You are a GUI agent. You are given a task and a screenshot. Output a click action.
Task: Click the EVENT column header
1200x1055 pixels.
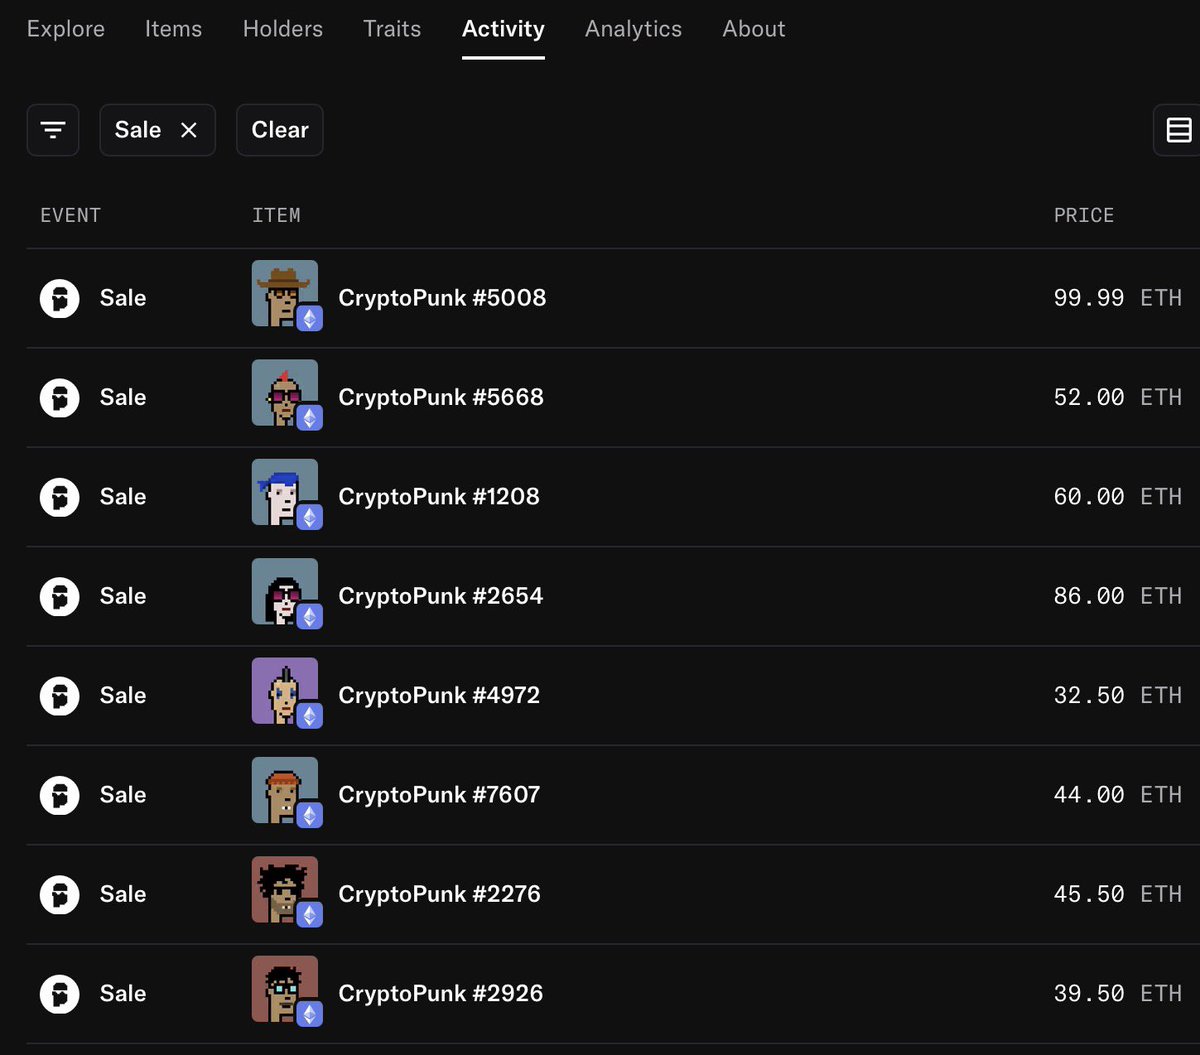70,215
